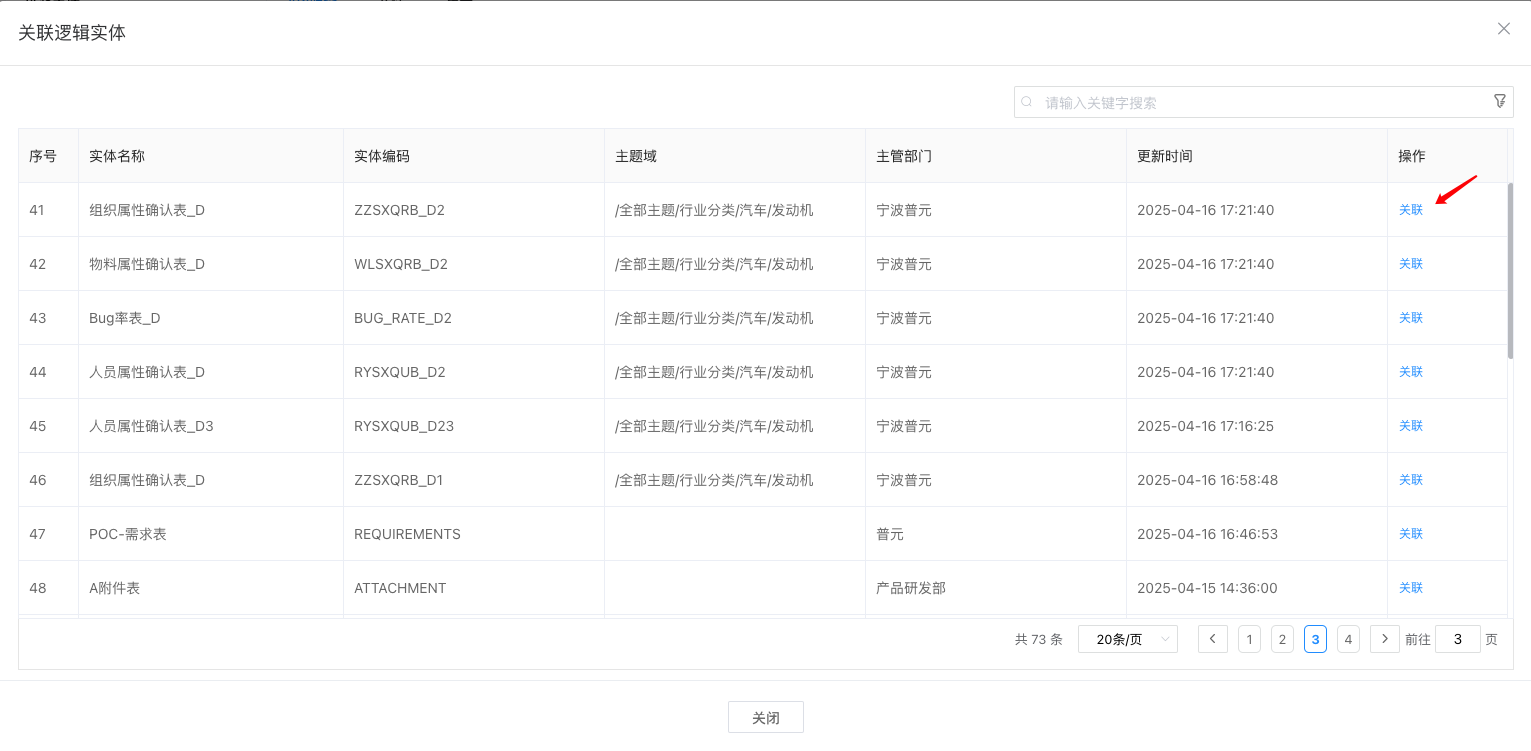1531x751 pixels.
Task: Select page 4 in pagination
Action: 1348,639
